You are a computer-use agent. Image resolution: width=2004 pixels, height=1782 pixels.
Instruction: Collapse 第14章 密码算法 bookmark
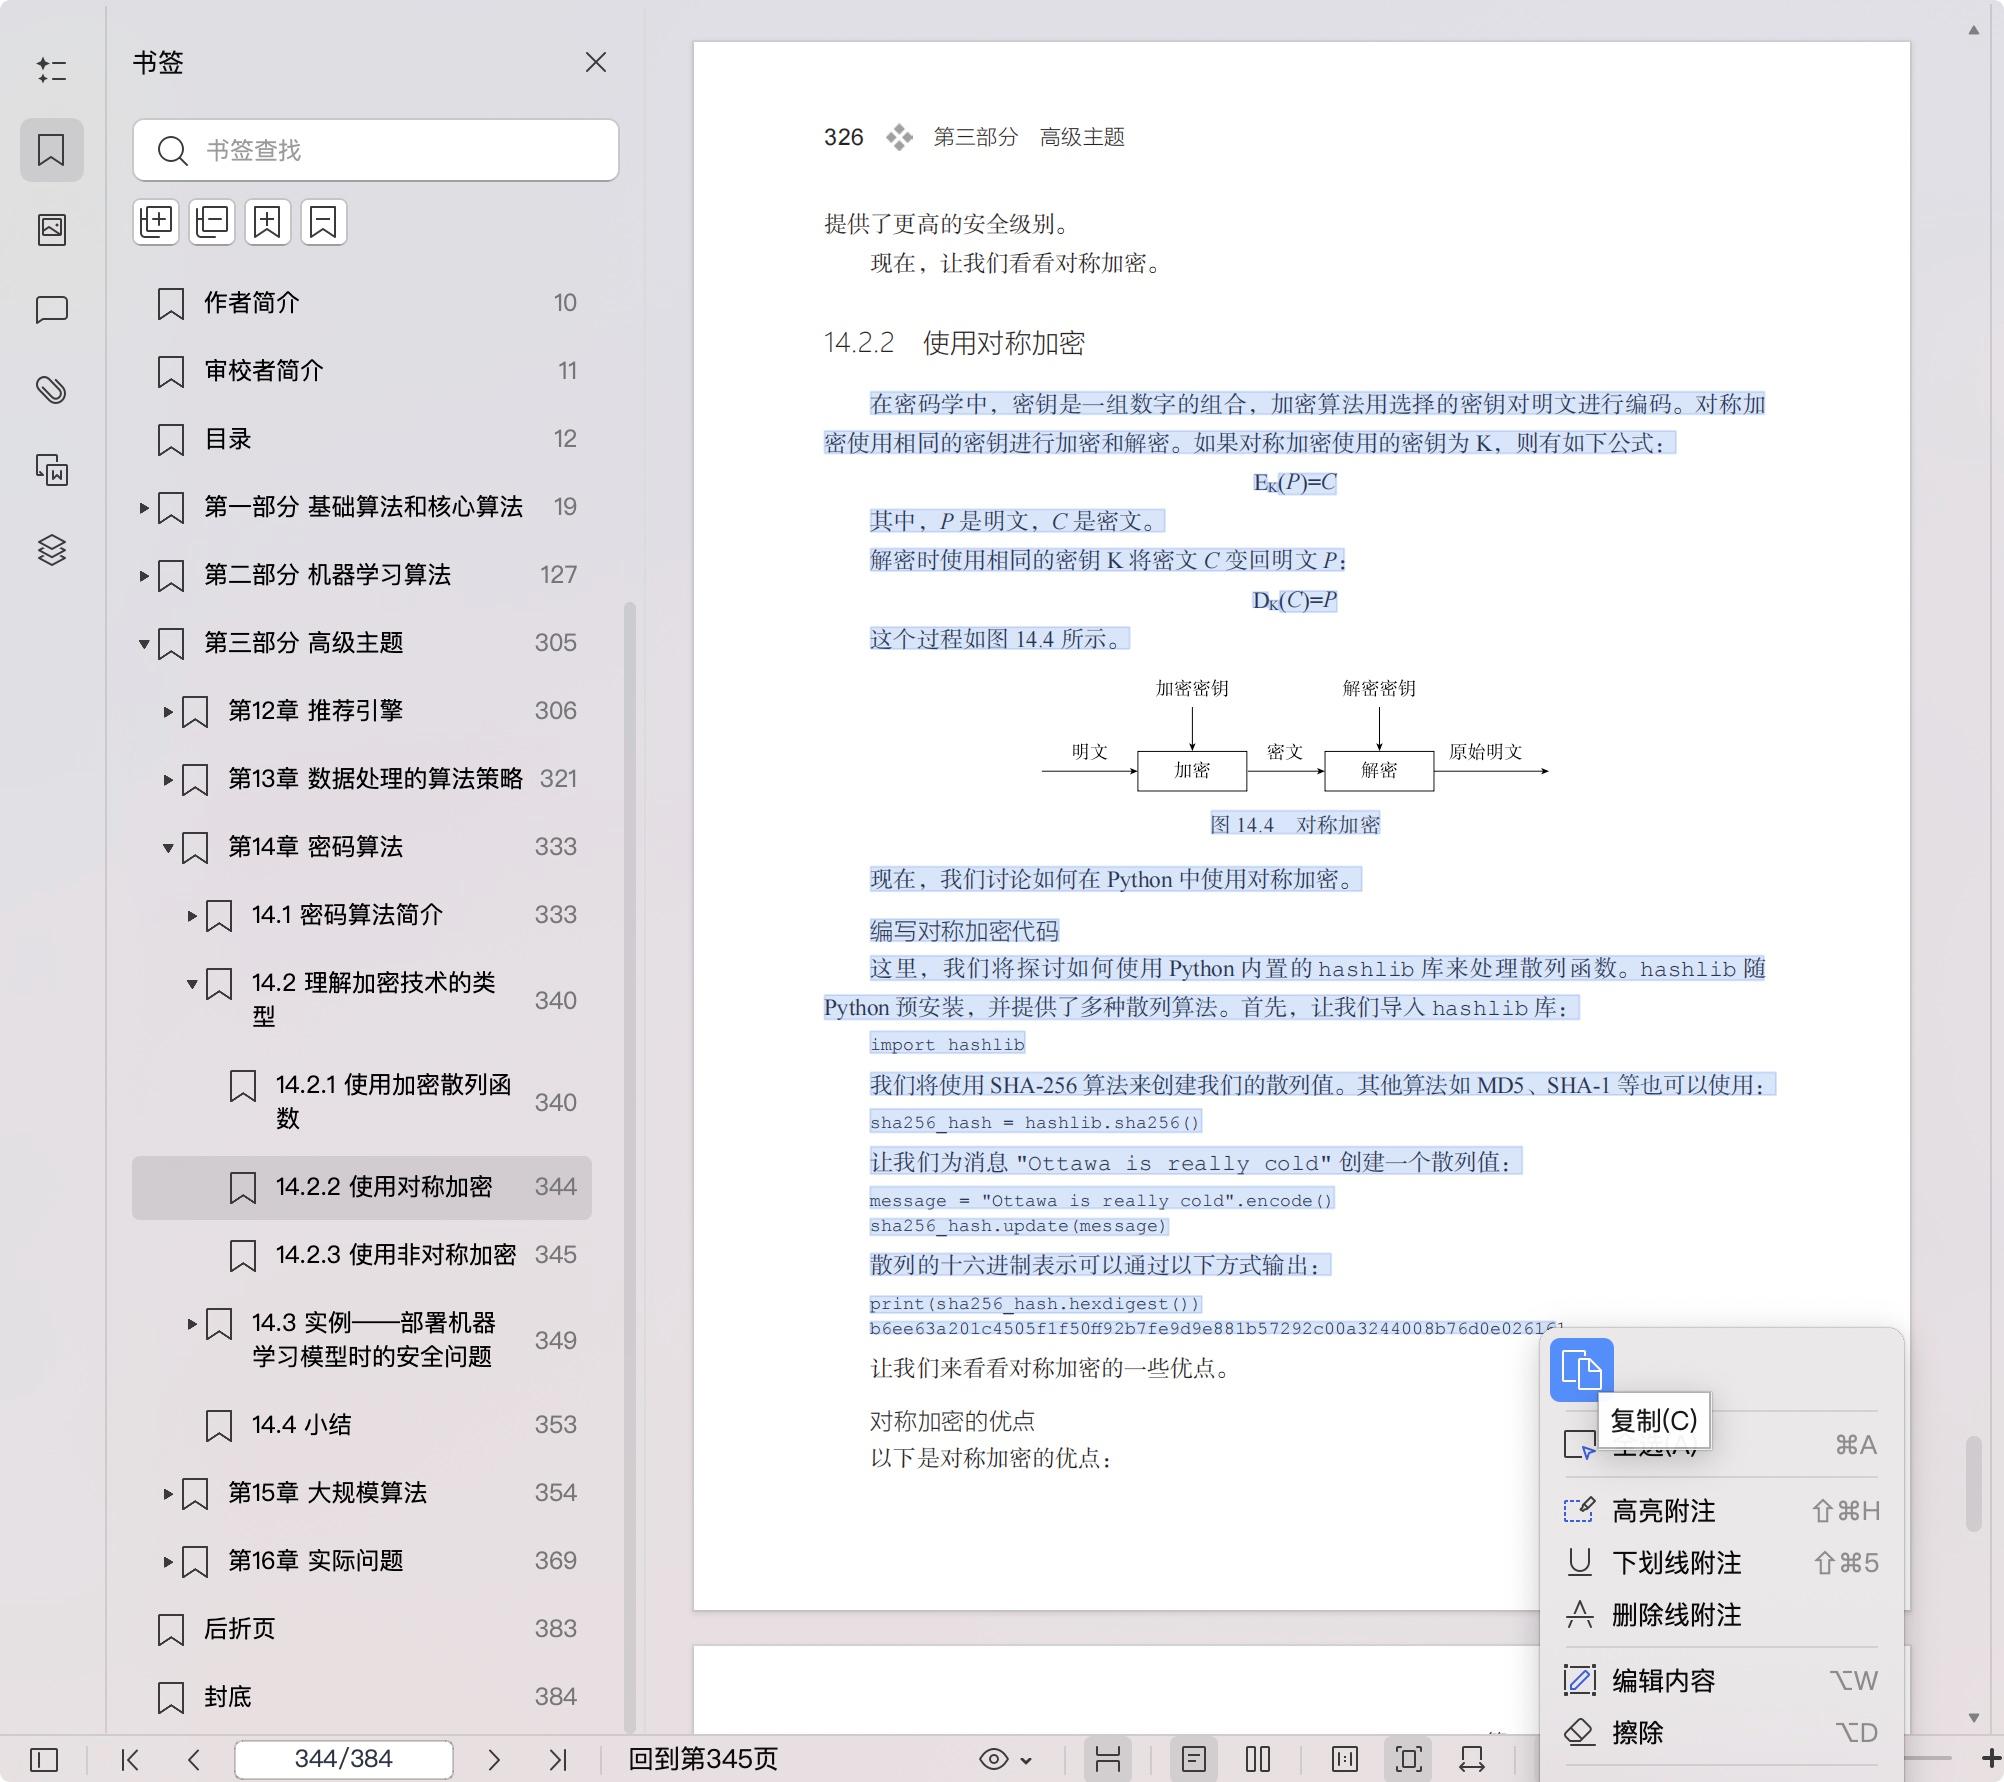point(168,848)
